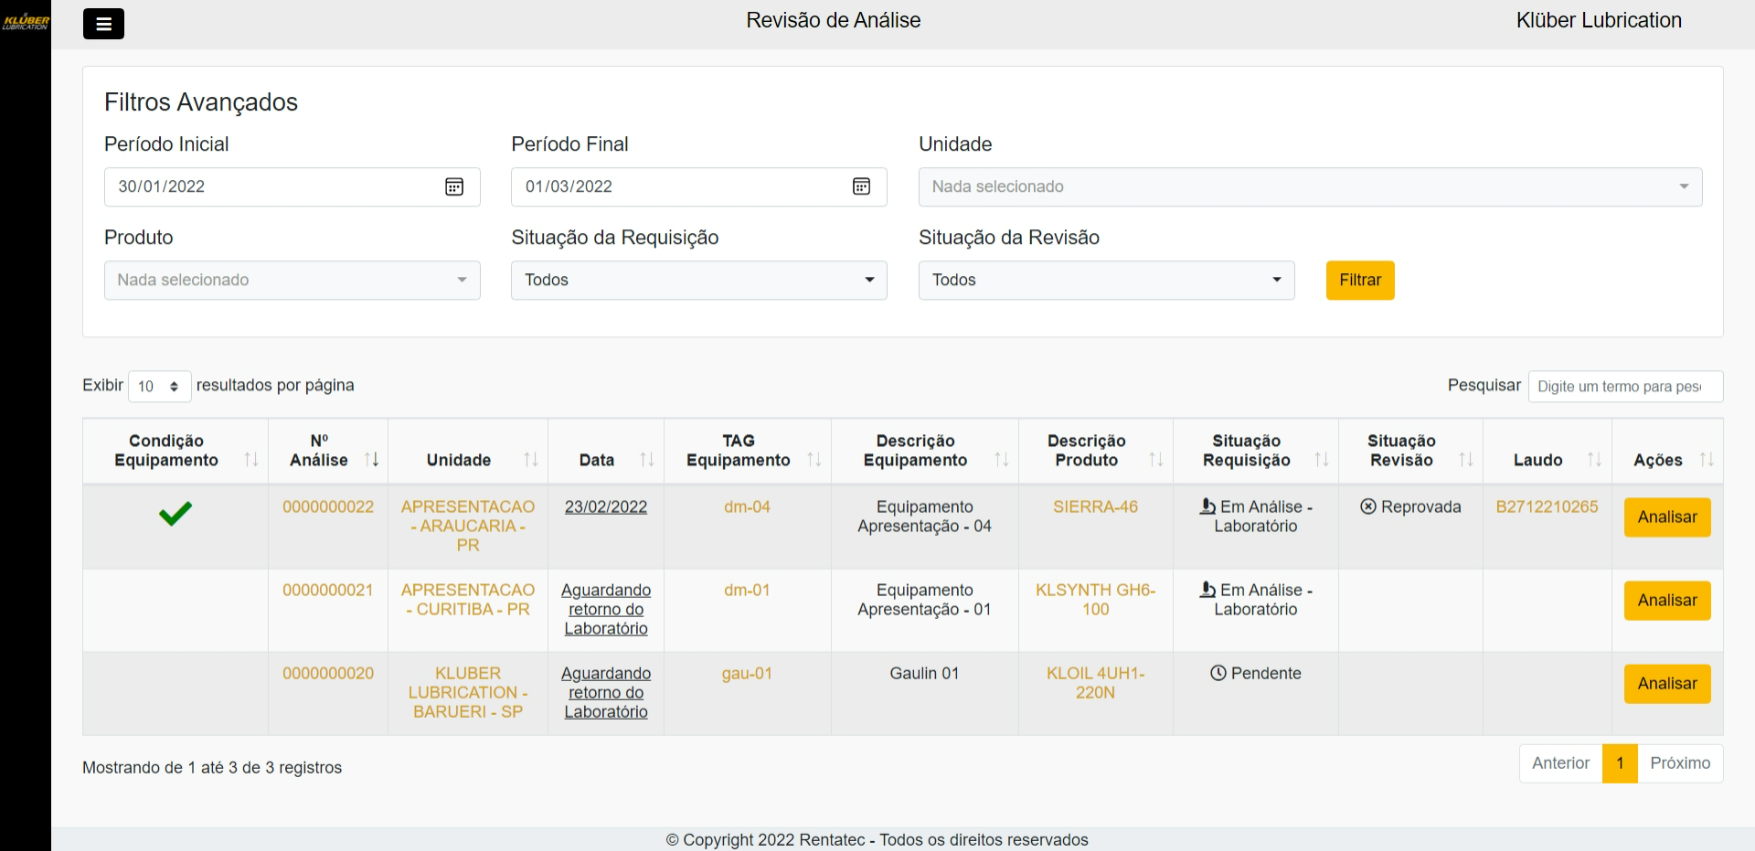Focus the Pesquisar search field
This screenshot has width=1755, height=851.
(x=1624, y=387)
